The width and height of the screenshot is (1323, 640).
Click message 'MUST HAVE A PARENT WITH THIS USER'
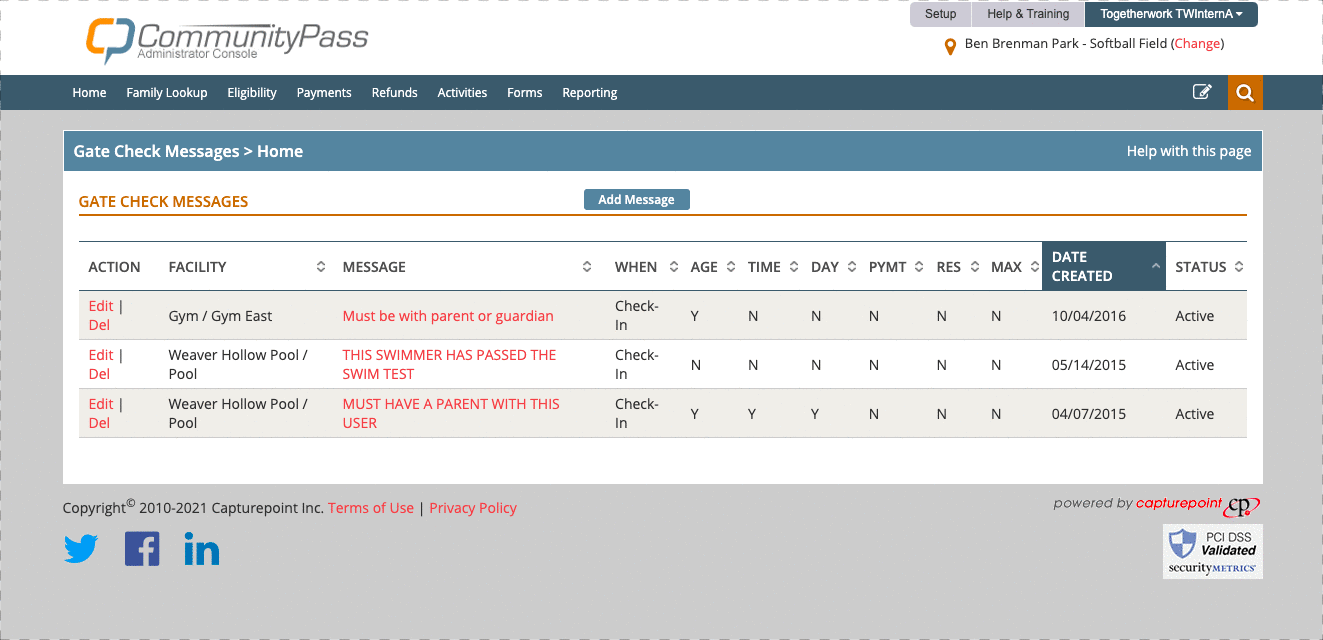[451, 413]
